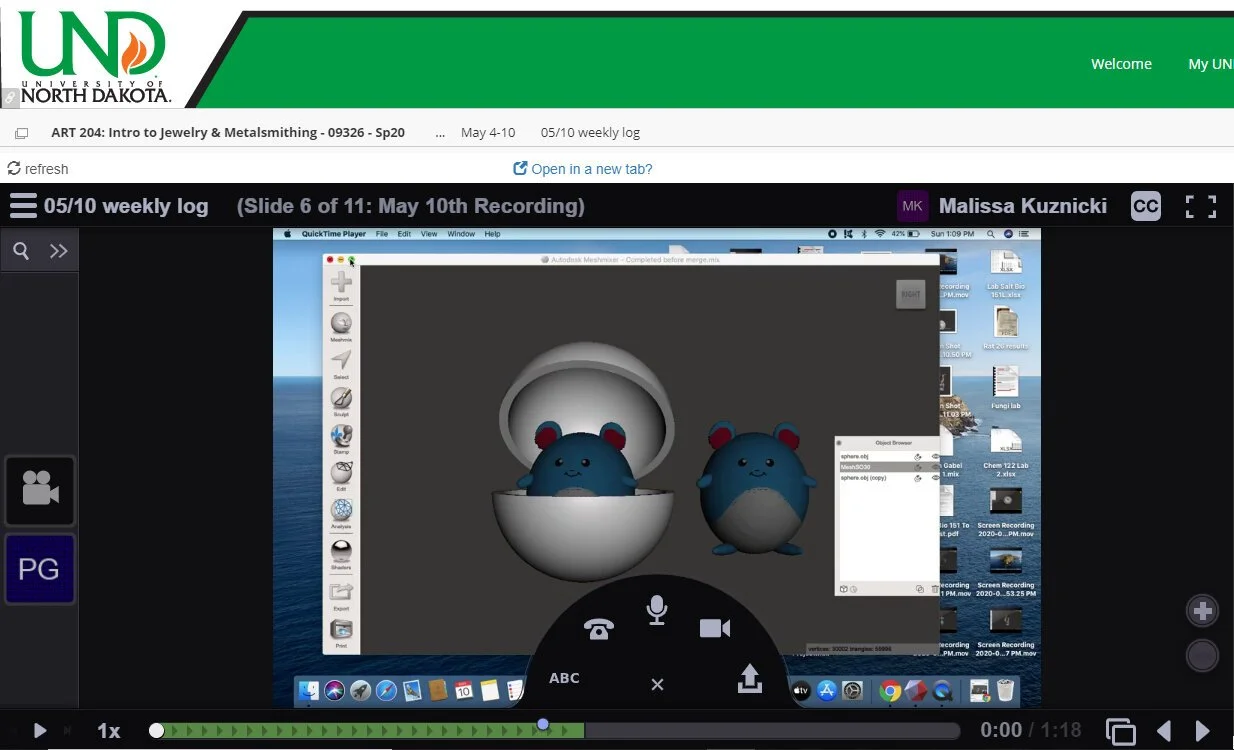This screenshot has height=750, width=1234.
Task: Click the ABC text option in radial menu
Action: [564, 678]
